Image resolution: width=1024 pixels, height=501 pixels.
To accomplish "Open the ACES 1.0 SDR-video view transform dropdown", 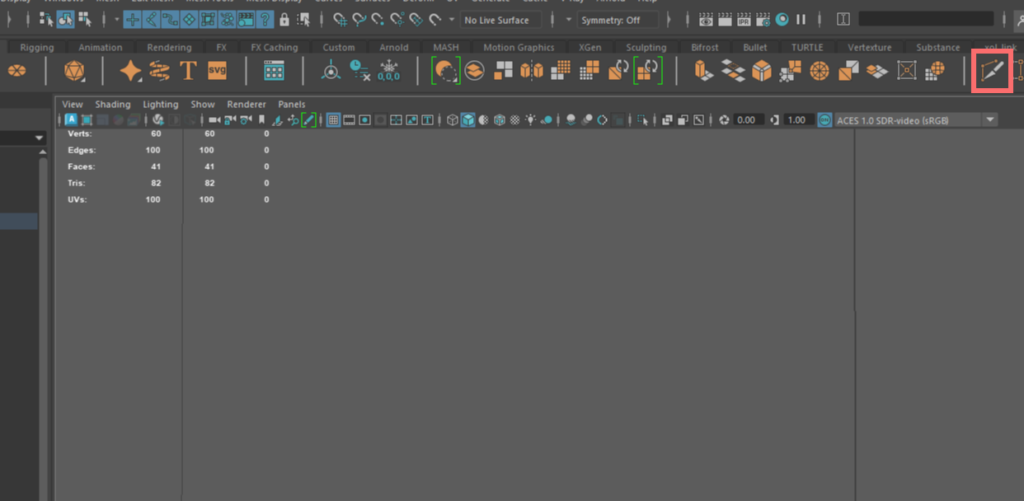I will pyautogui.click(x=916, y=120).
